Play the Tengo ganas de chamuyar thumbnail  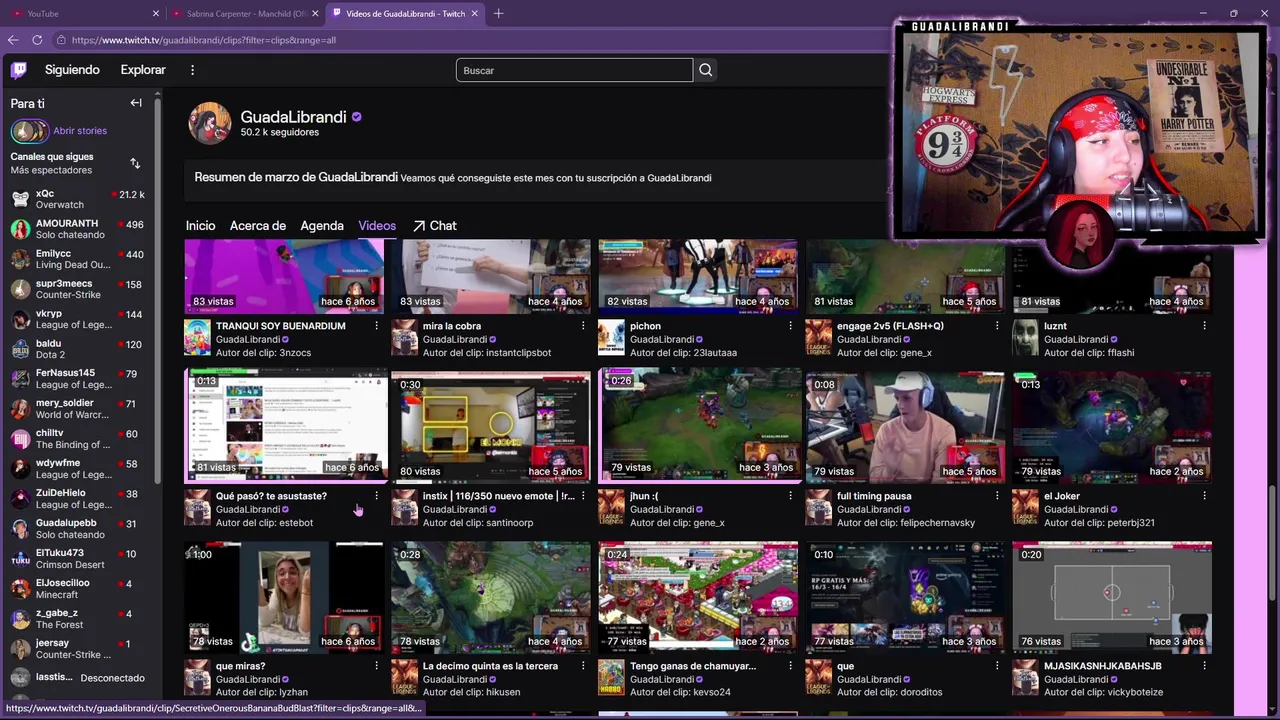click(x=698, y=596)
